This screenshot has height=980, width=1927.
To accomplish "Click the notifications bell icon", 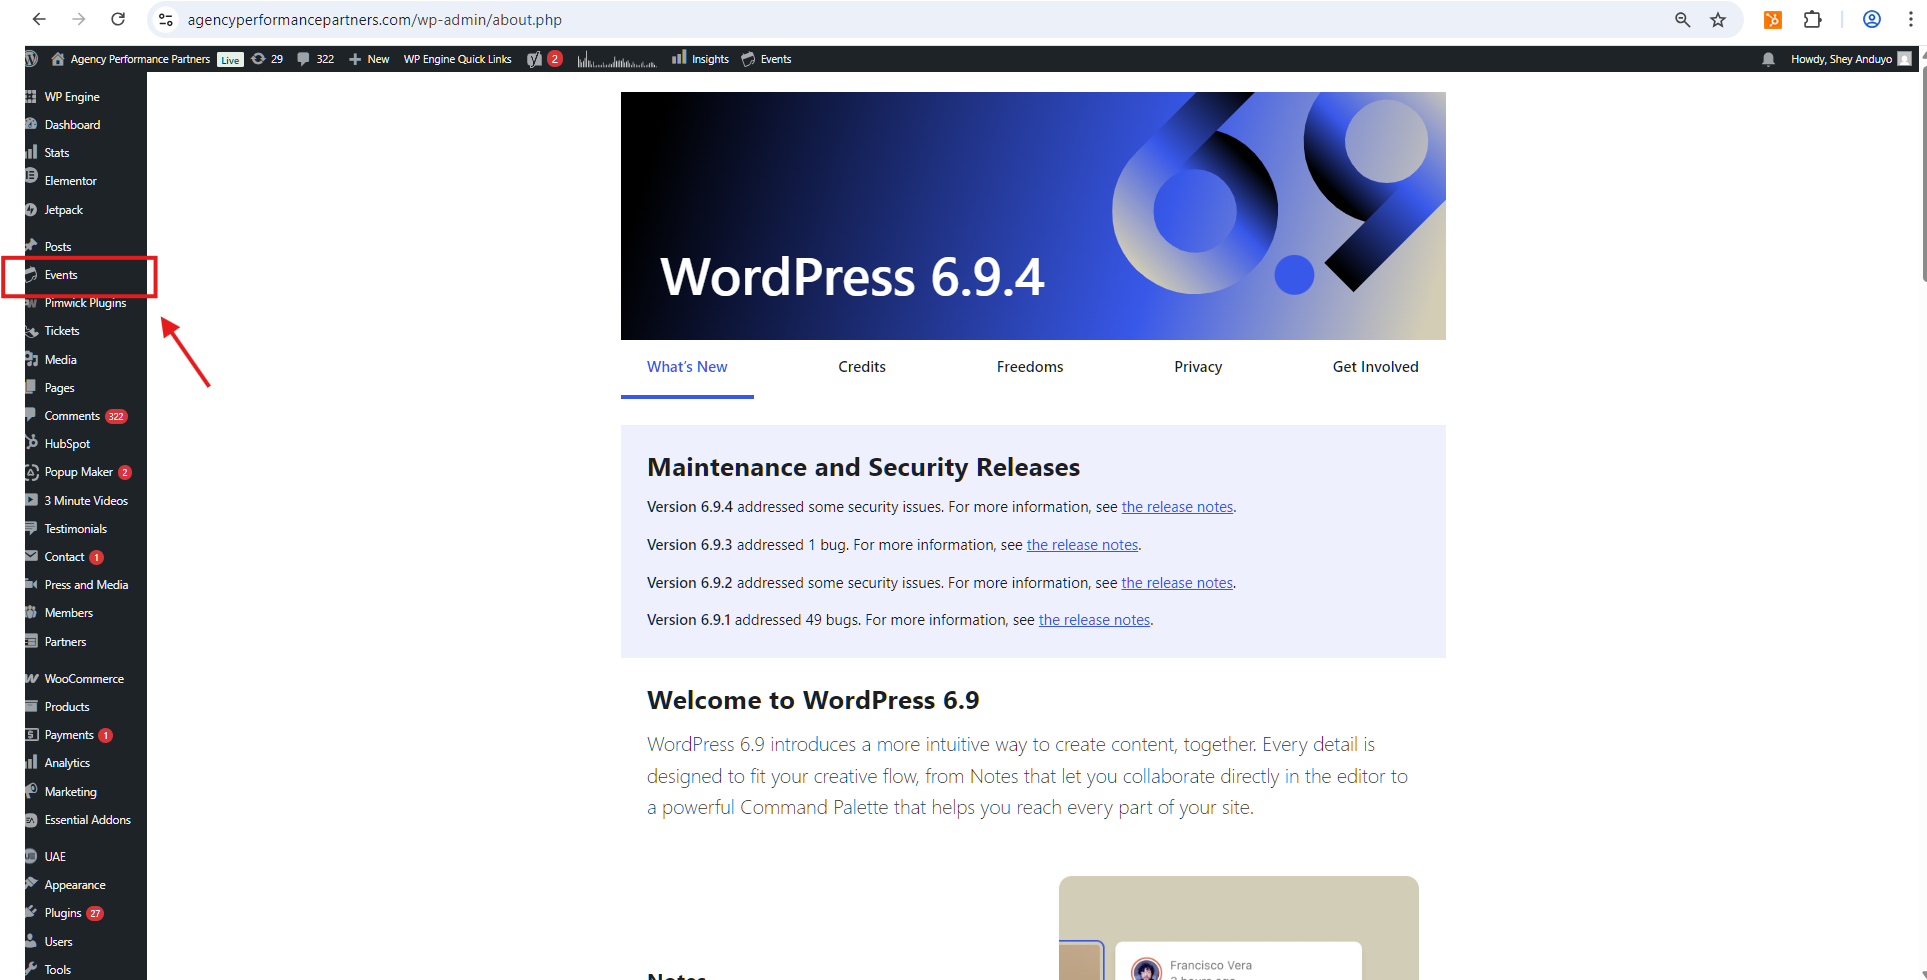I will coord(1768,59).
